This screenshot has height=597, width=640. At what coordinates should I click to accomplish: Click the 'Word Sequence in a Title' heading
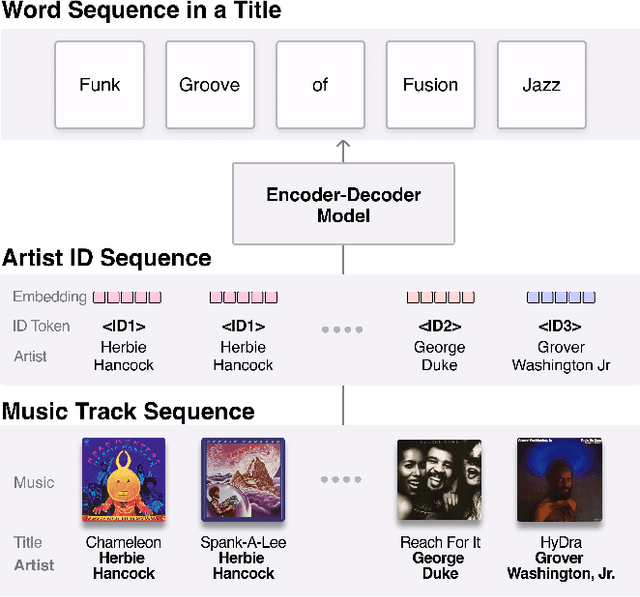point(141,13)
